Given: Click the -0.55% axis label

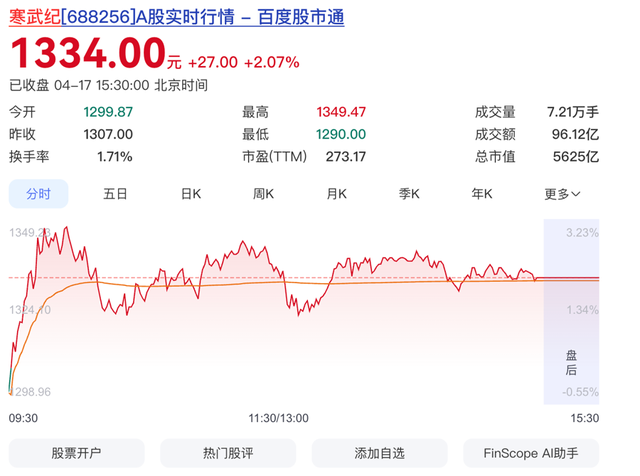Looking at the screenshot, I should pyautogui.click(x=580, y=392).
